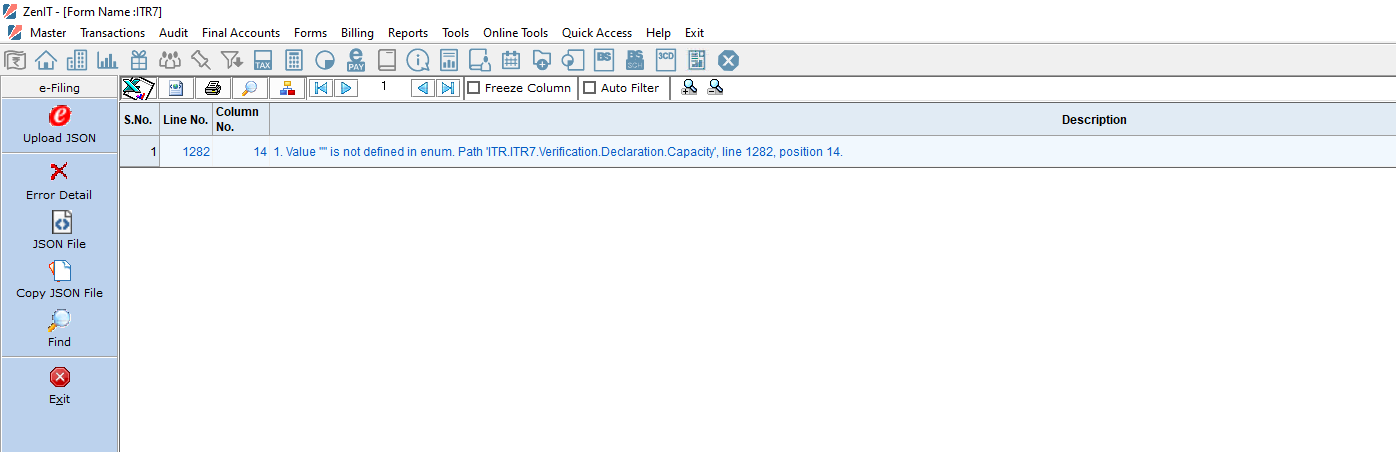Click the red Exit sidebar button
1396x452 pixels.
click(59, 386)
